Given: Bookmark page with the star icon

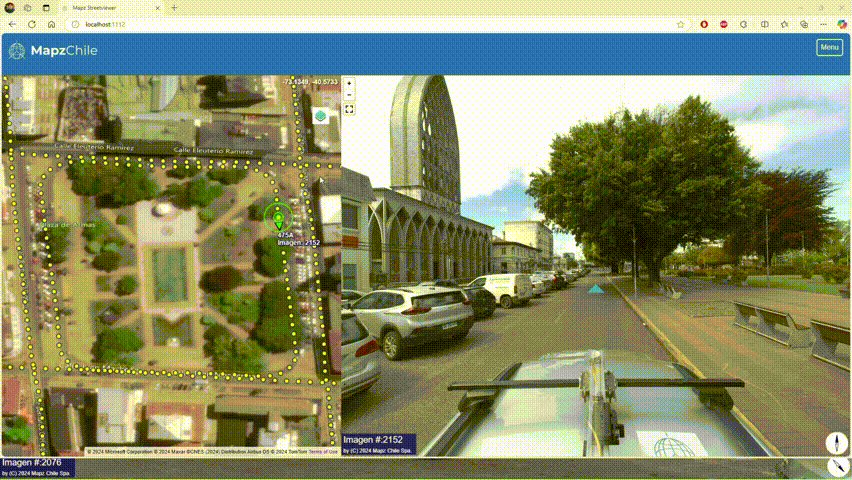Looking at the screenshot, I should [681, 24].
